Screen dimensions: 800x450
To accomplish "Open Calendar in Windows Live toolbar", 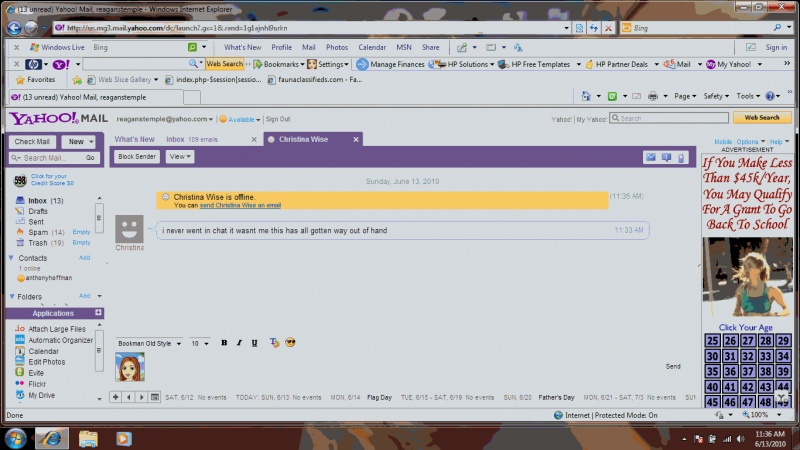I will [x=372, y=47].
